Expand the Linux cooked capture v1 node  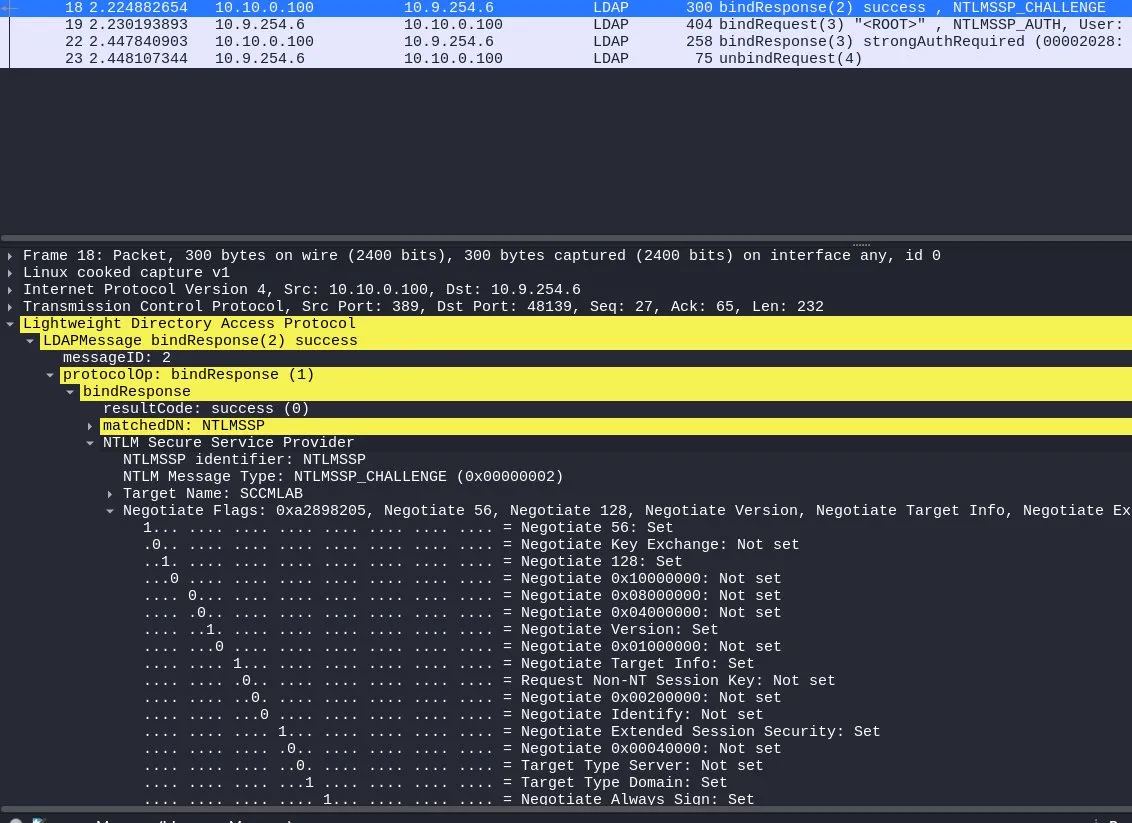11,273
